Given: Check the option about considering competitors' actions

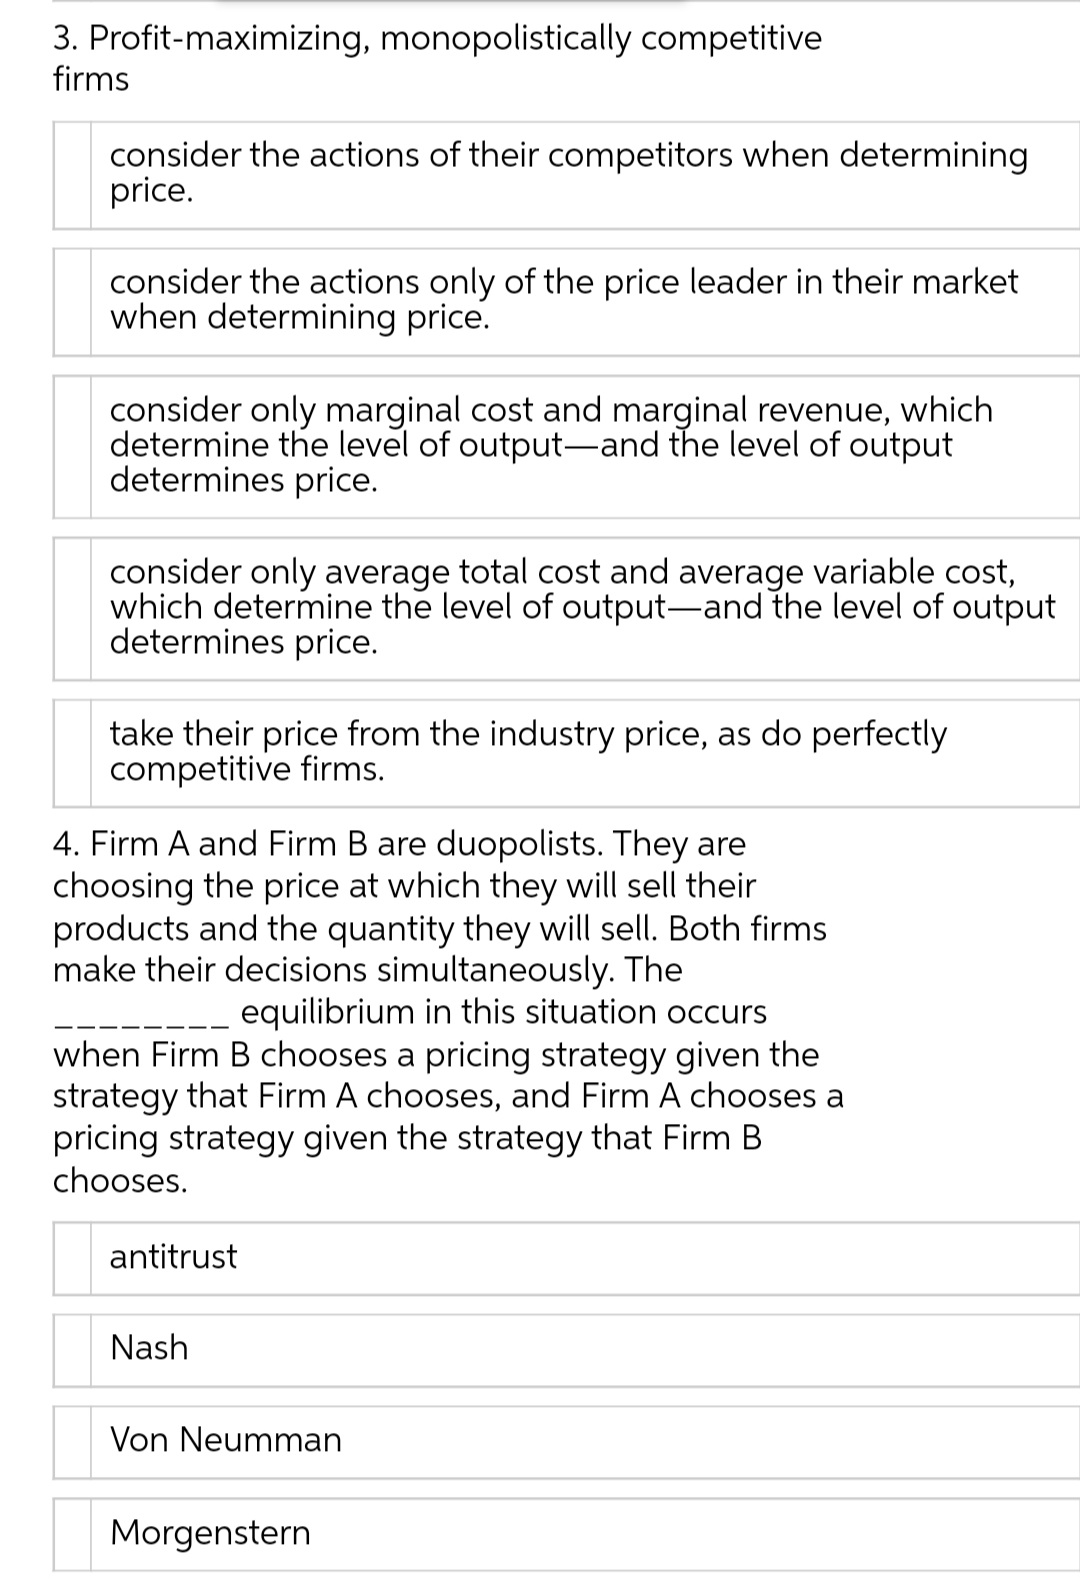Looking at the screenshot, I should pyautogui.click(x=70, y=174).
